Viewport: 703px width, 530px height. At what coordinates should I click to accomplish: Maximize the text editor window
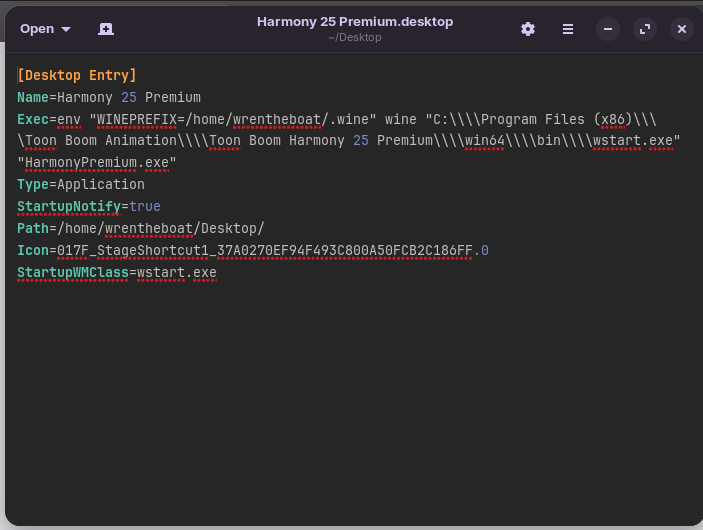pos(645,29)
